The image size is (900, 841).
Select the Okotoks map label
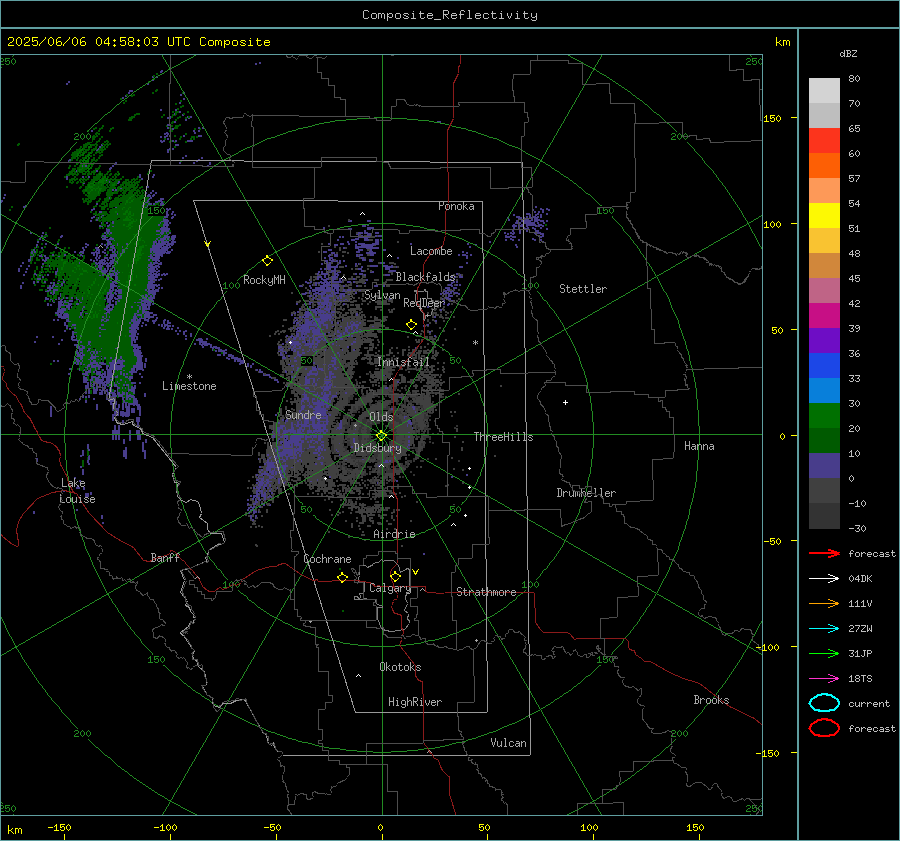(400, 667)
